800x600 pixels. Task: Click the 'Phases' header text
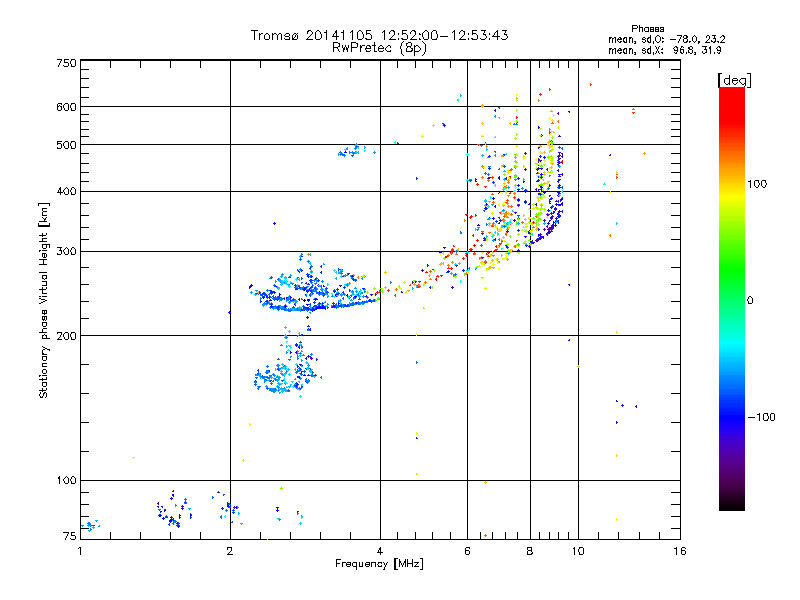point(647,29)
